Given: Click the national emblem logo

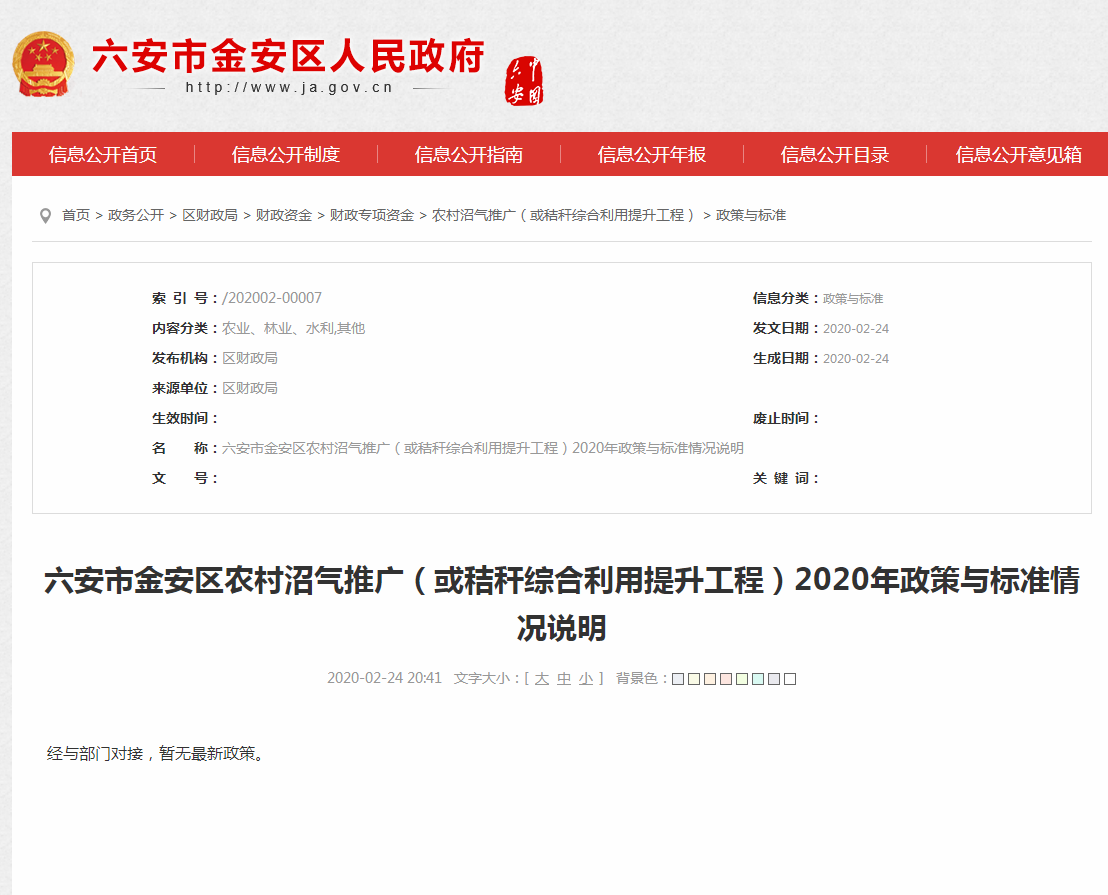Looking at the screenshot, I should (x=43, y=64).
